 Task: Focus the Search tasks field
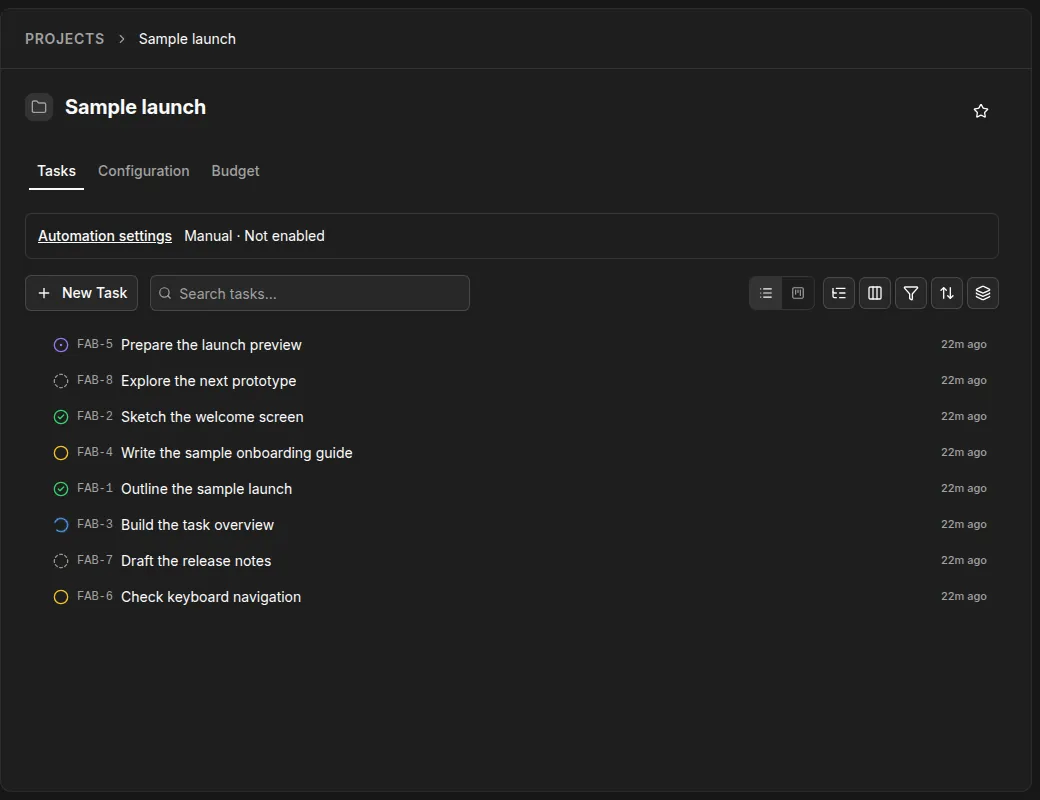310,293
